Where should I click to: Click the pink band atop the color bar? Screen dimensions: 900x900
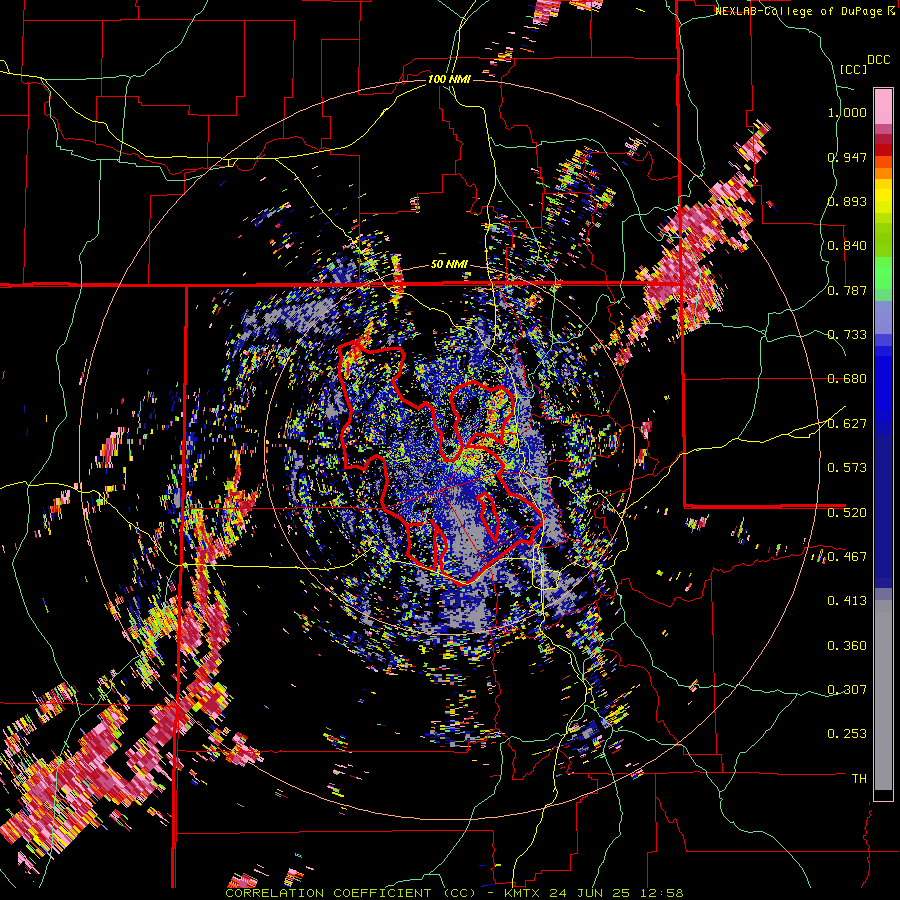point(883,106)
